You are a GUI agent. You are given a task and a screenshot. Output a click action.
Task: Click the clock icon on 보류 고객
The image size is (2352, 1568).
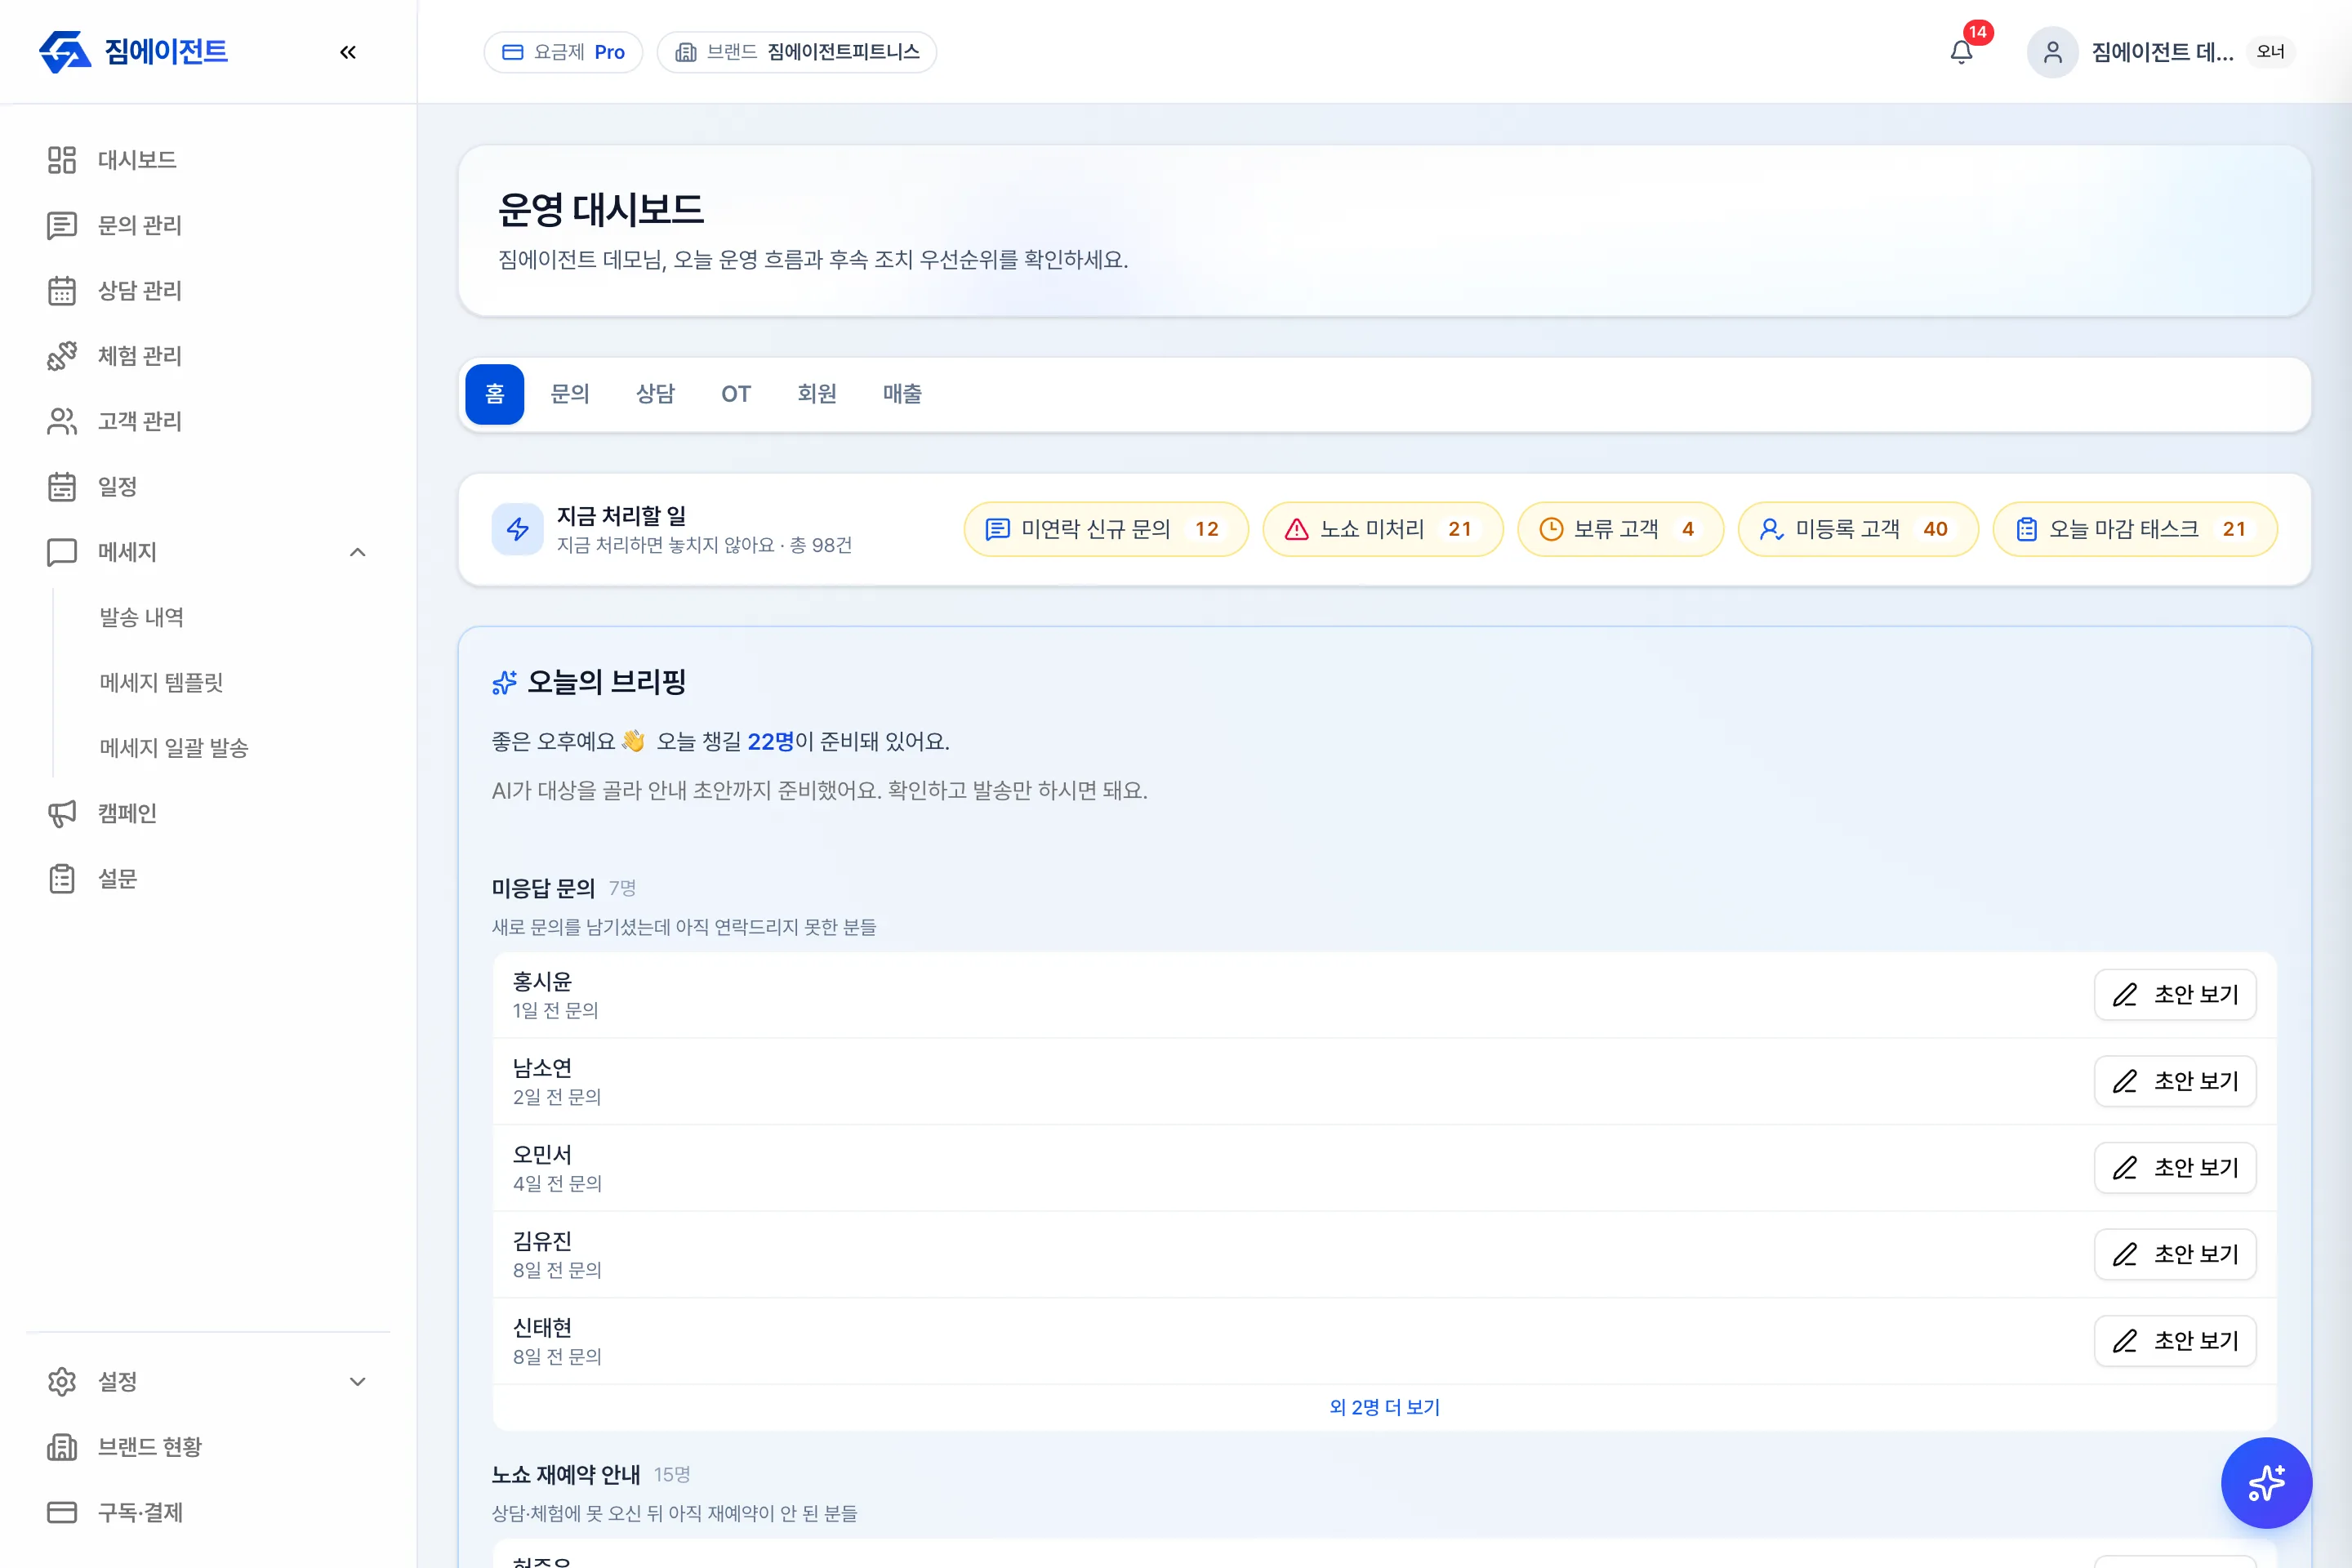[x=1551, y=529]
